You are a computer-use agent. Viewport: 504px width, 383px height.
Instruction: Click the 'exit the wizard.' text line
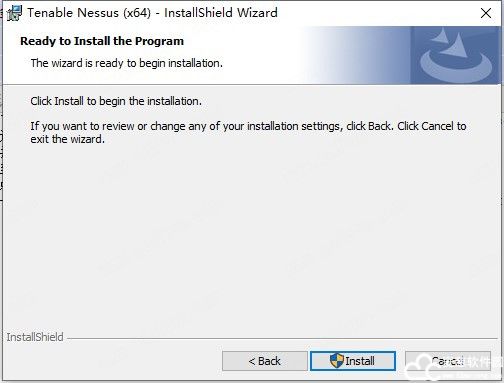point(68,139)
